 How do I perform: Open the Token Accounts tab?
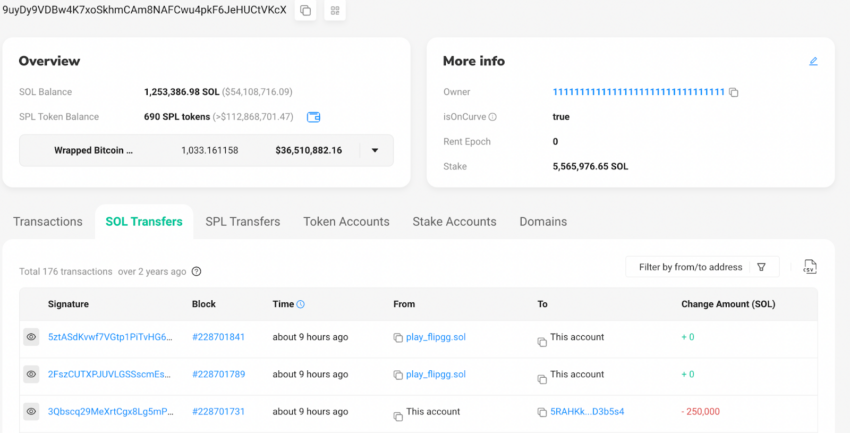346,222
